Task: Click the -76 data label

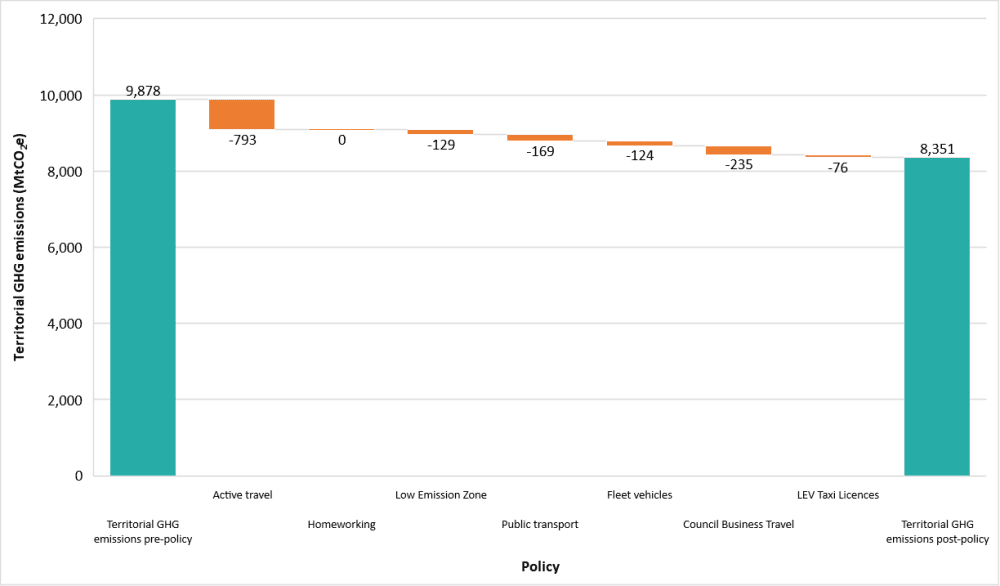Action: [838, 168]
